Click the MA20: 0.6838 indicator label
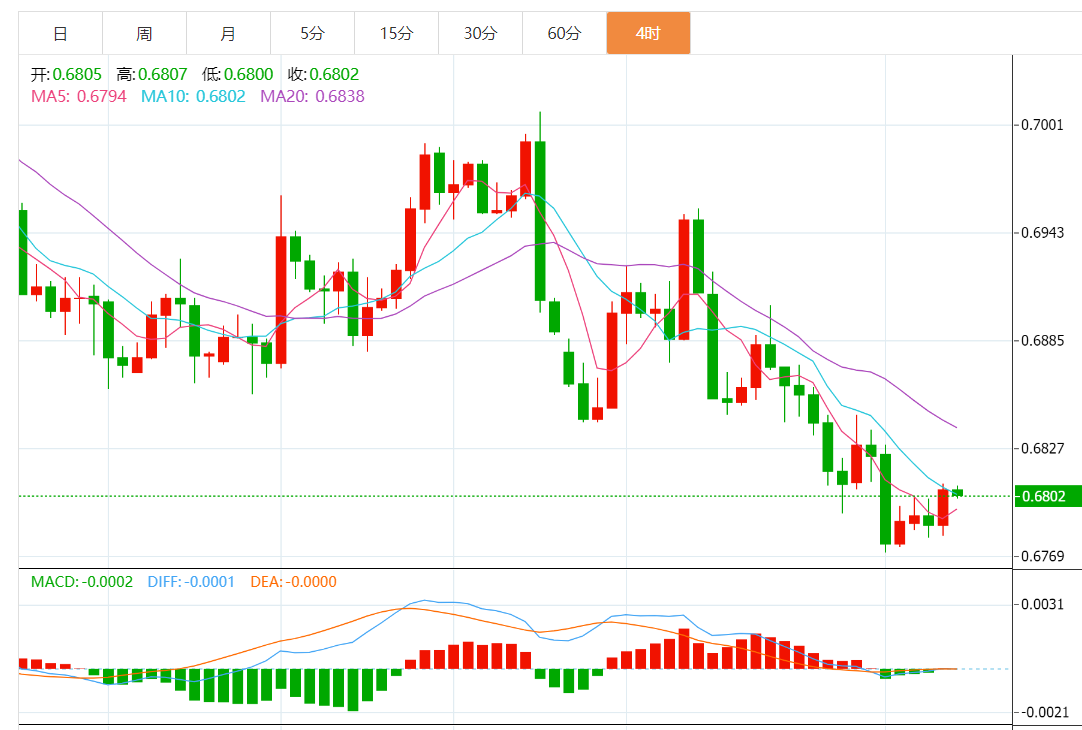 click(x=313, y=96)
